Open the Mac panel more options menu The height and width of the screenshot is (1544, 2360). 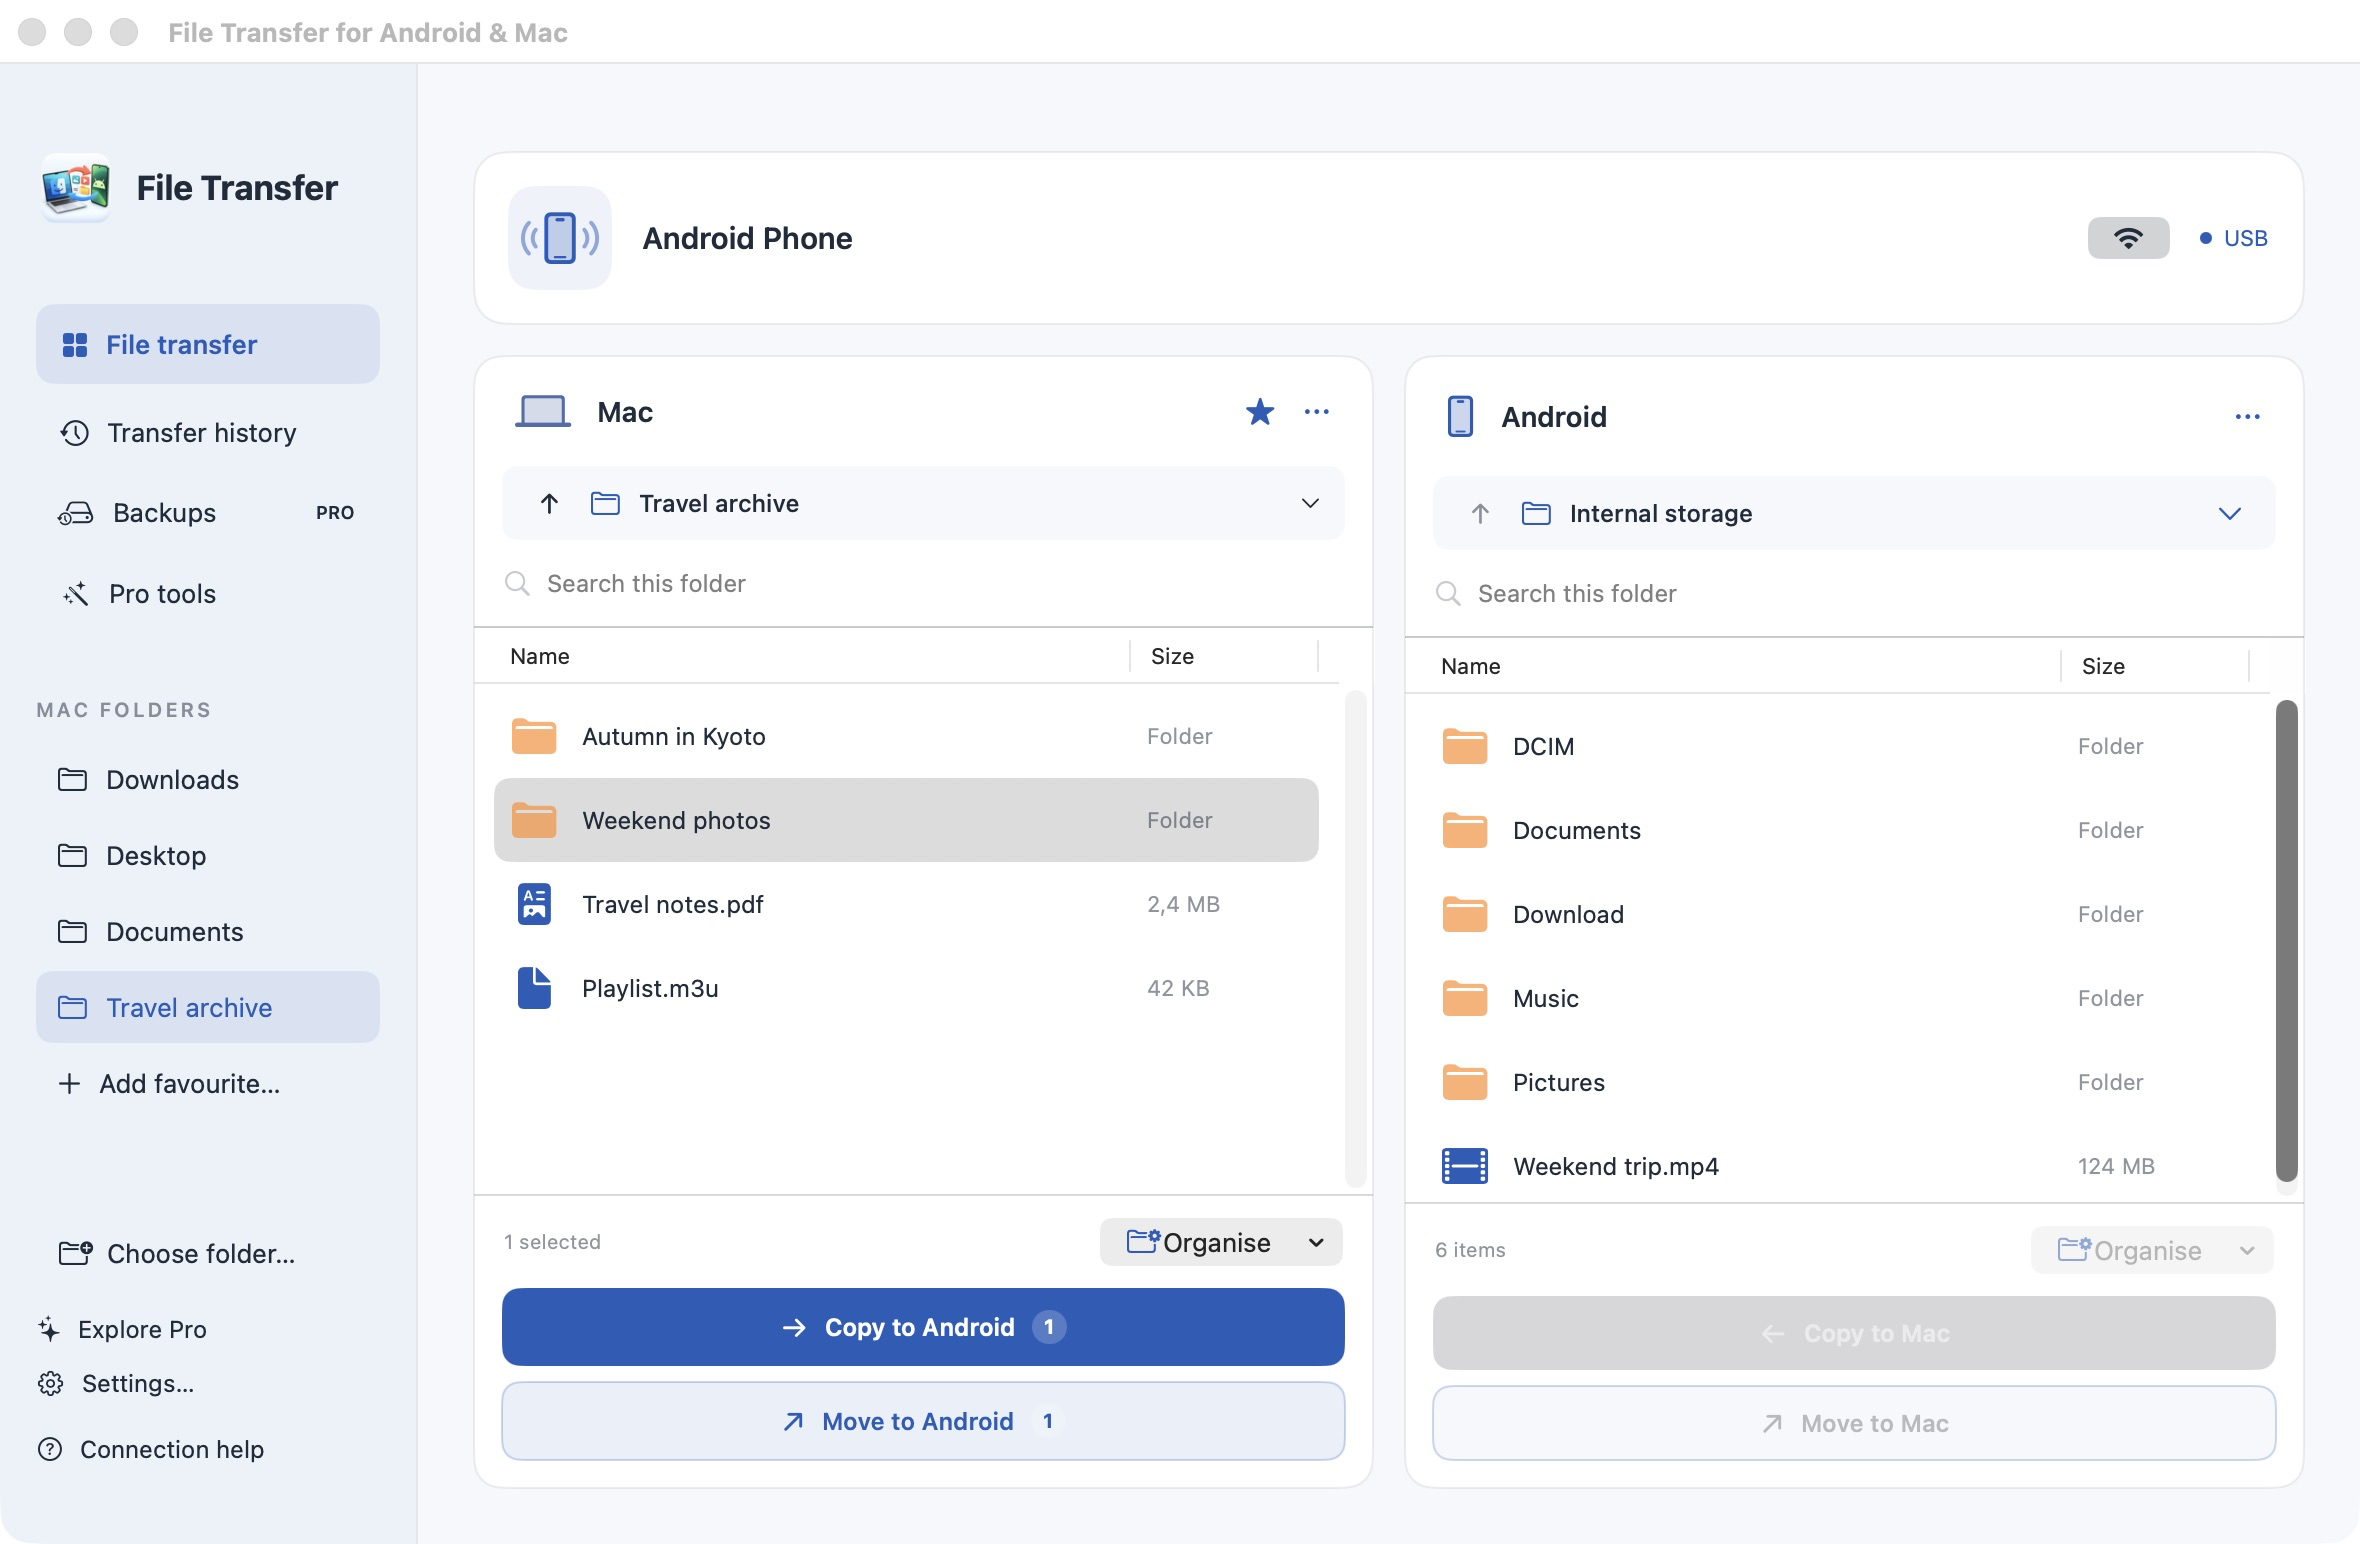point(1317,411)
